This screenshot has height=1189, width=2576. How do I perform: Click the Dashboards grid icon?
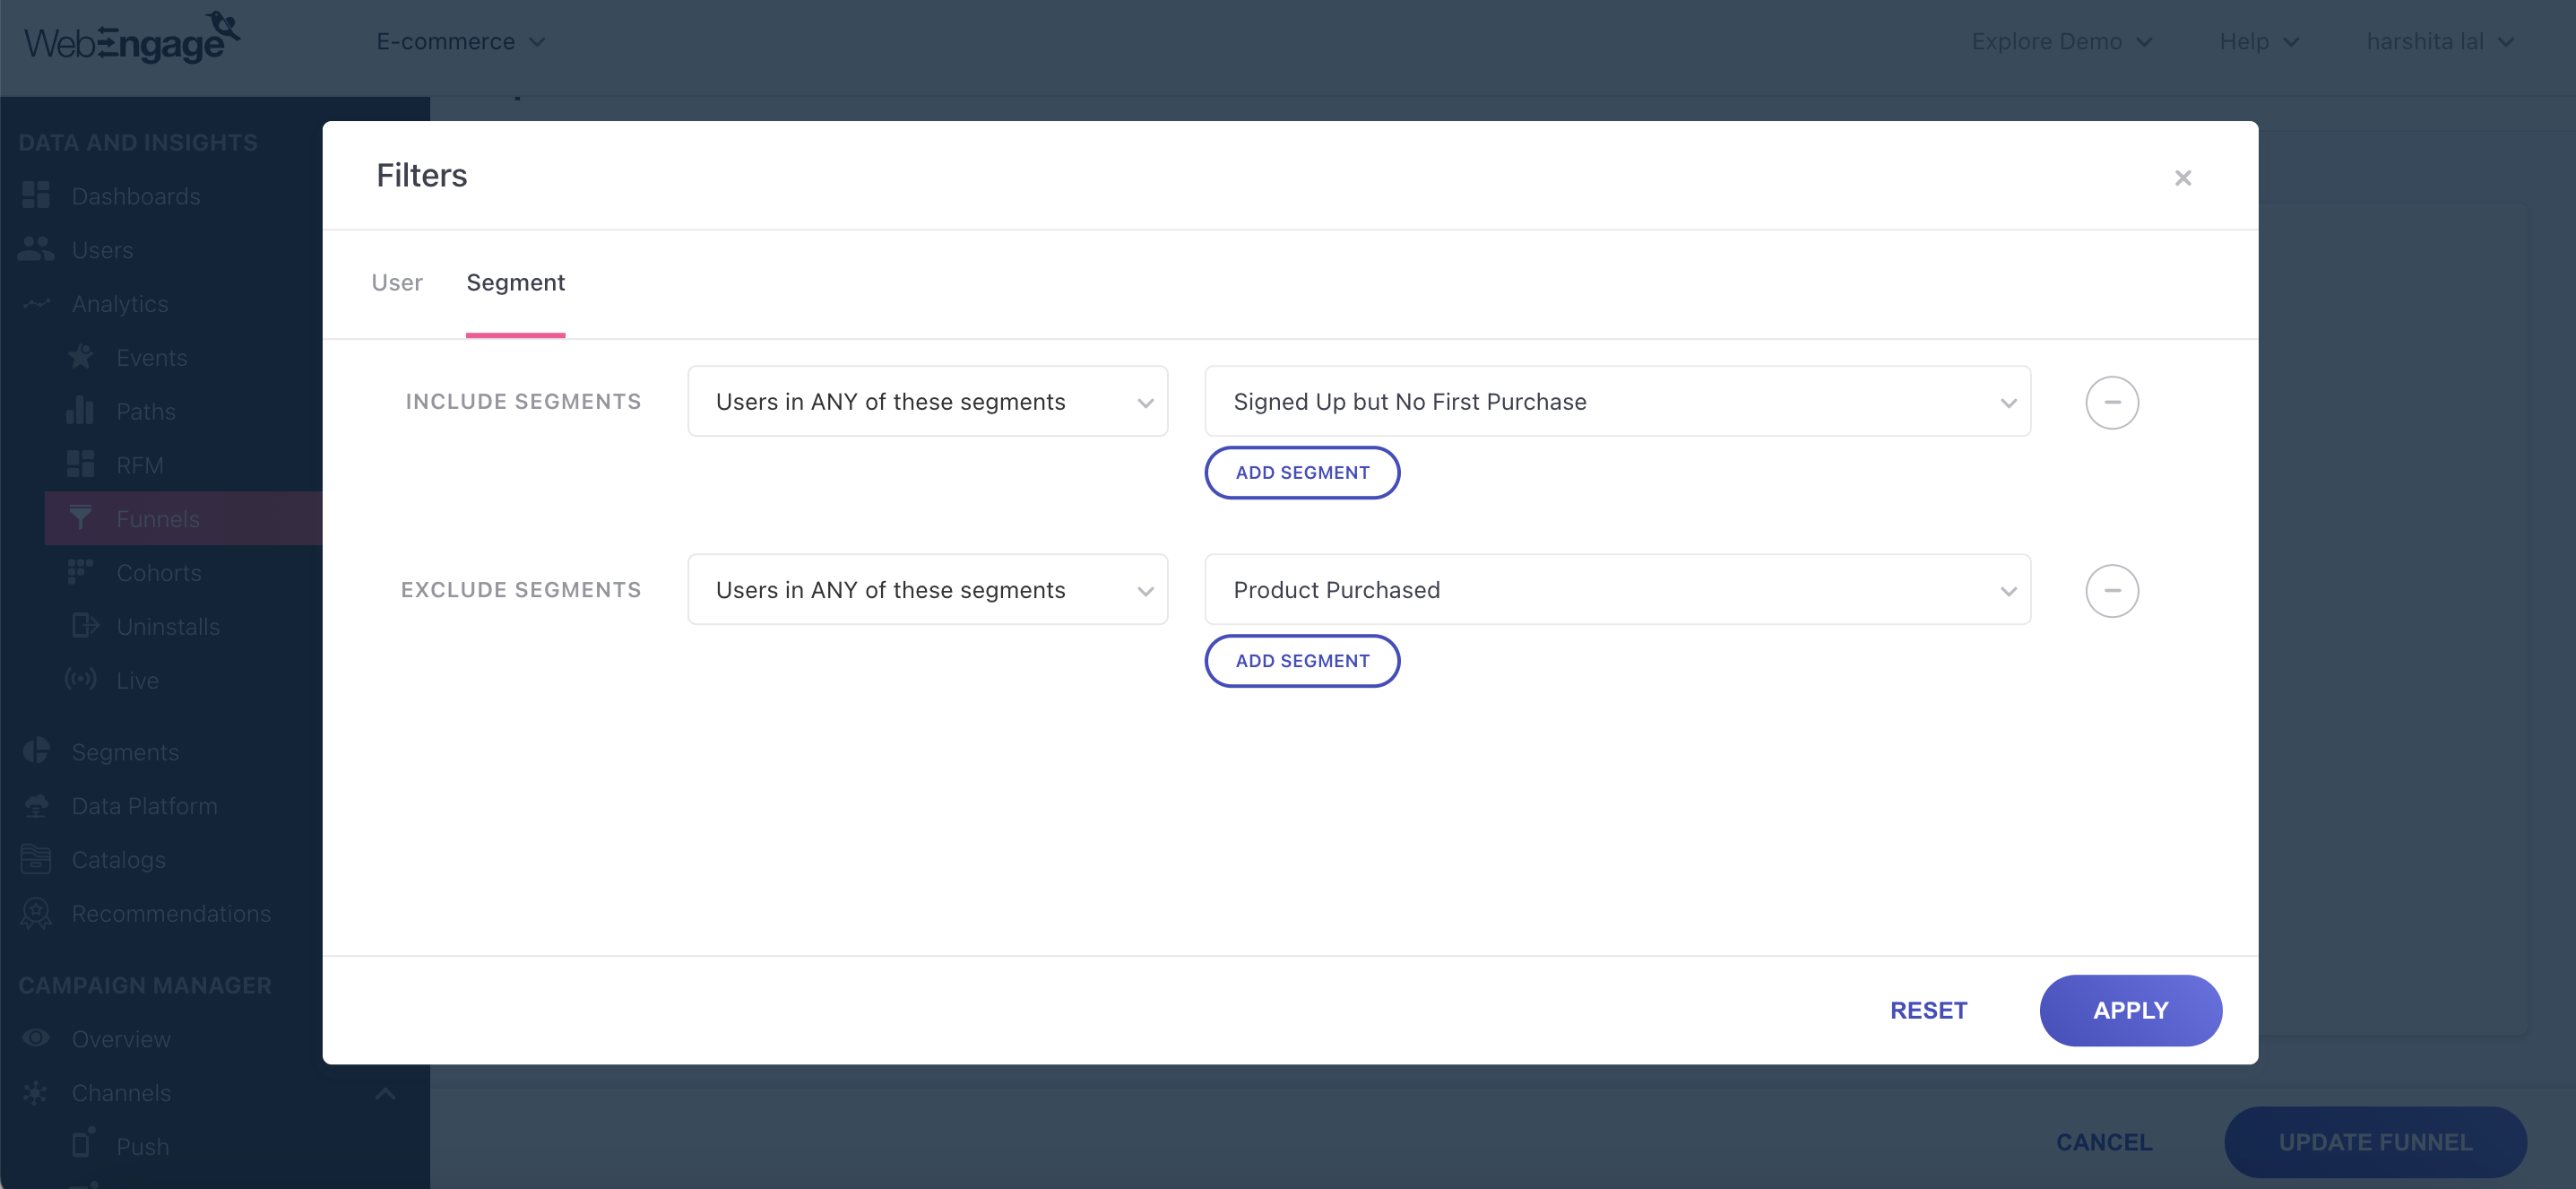(36, 195)
